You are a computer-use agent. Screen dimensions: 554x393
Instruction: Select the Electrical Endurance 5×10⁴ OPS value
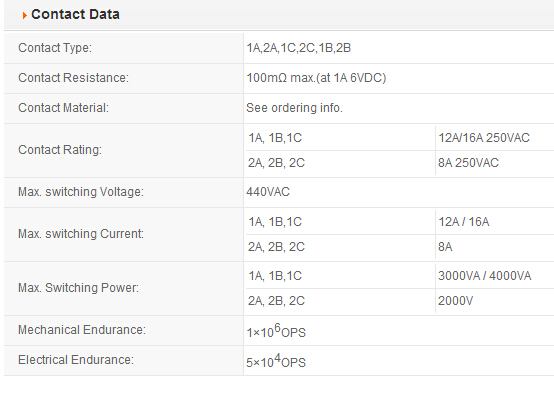pos(276,361)
